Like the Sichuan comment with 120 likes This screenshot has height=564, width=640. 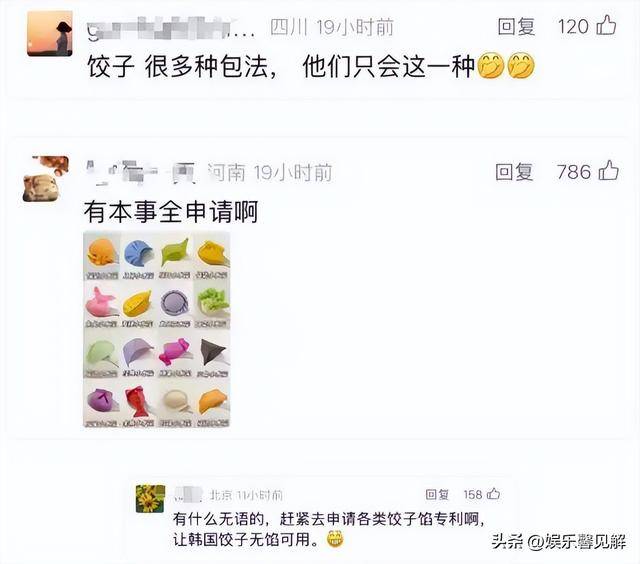pos(606,25)
